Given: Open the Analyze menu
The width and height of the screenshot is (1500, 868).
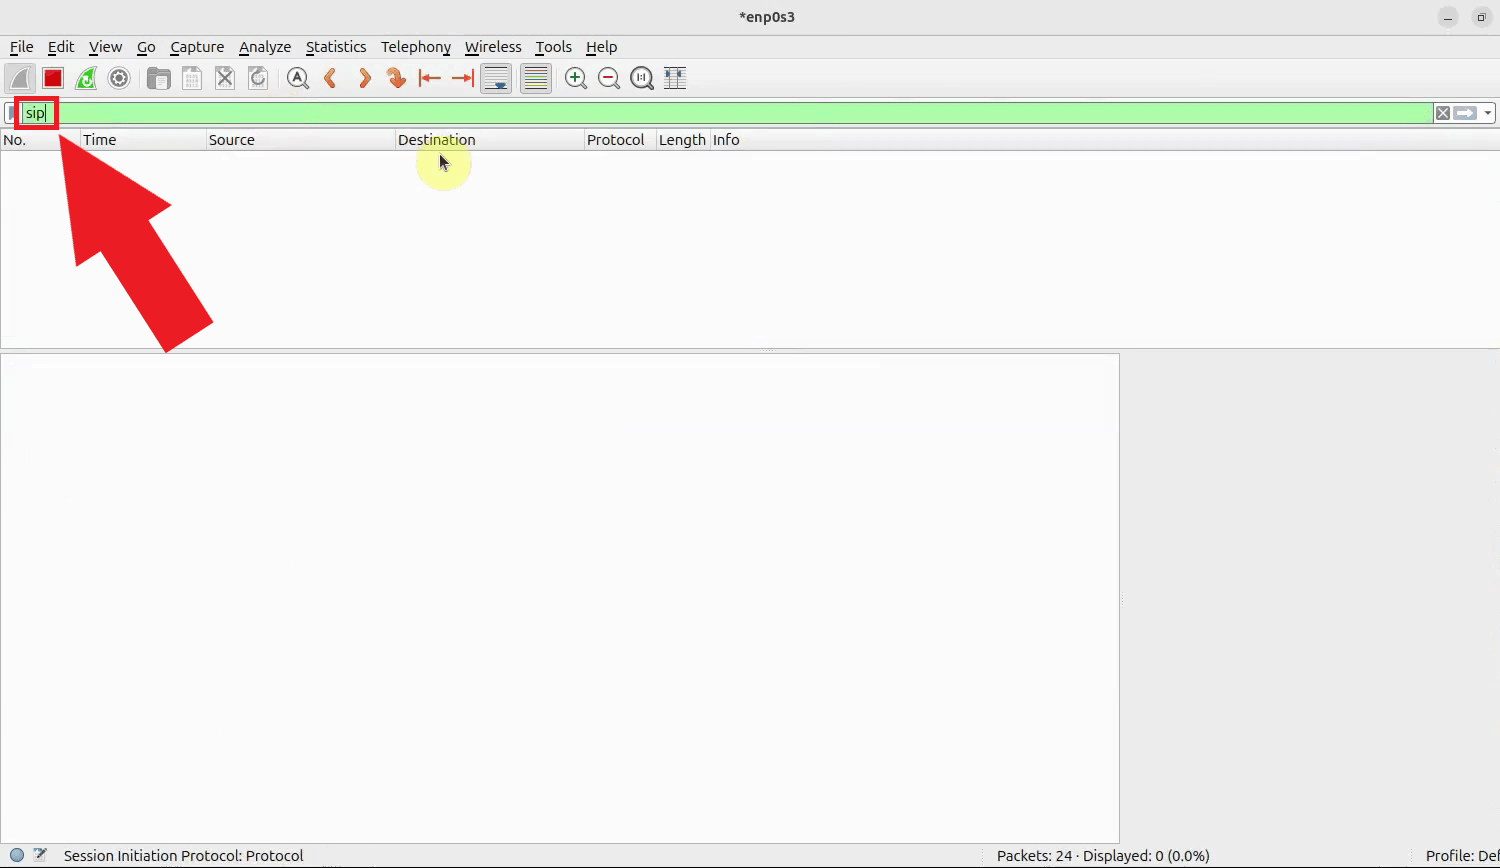Looking at the screenshot, I should click(x=265, y=47).
